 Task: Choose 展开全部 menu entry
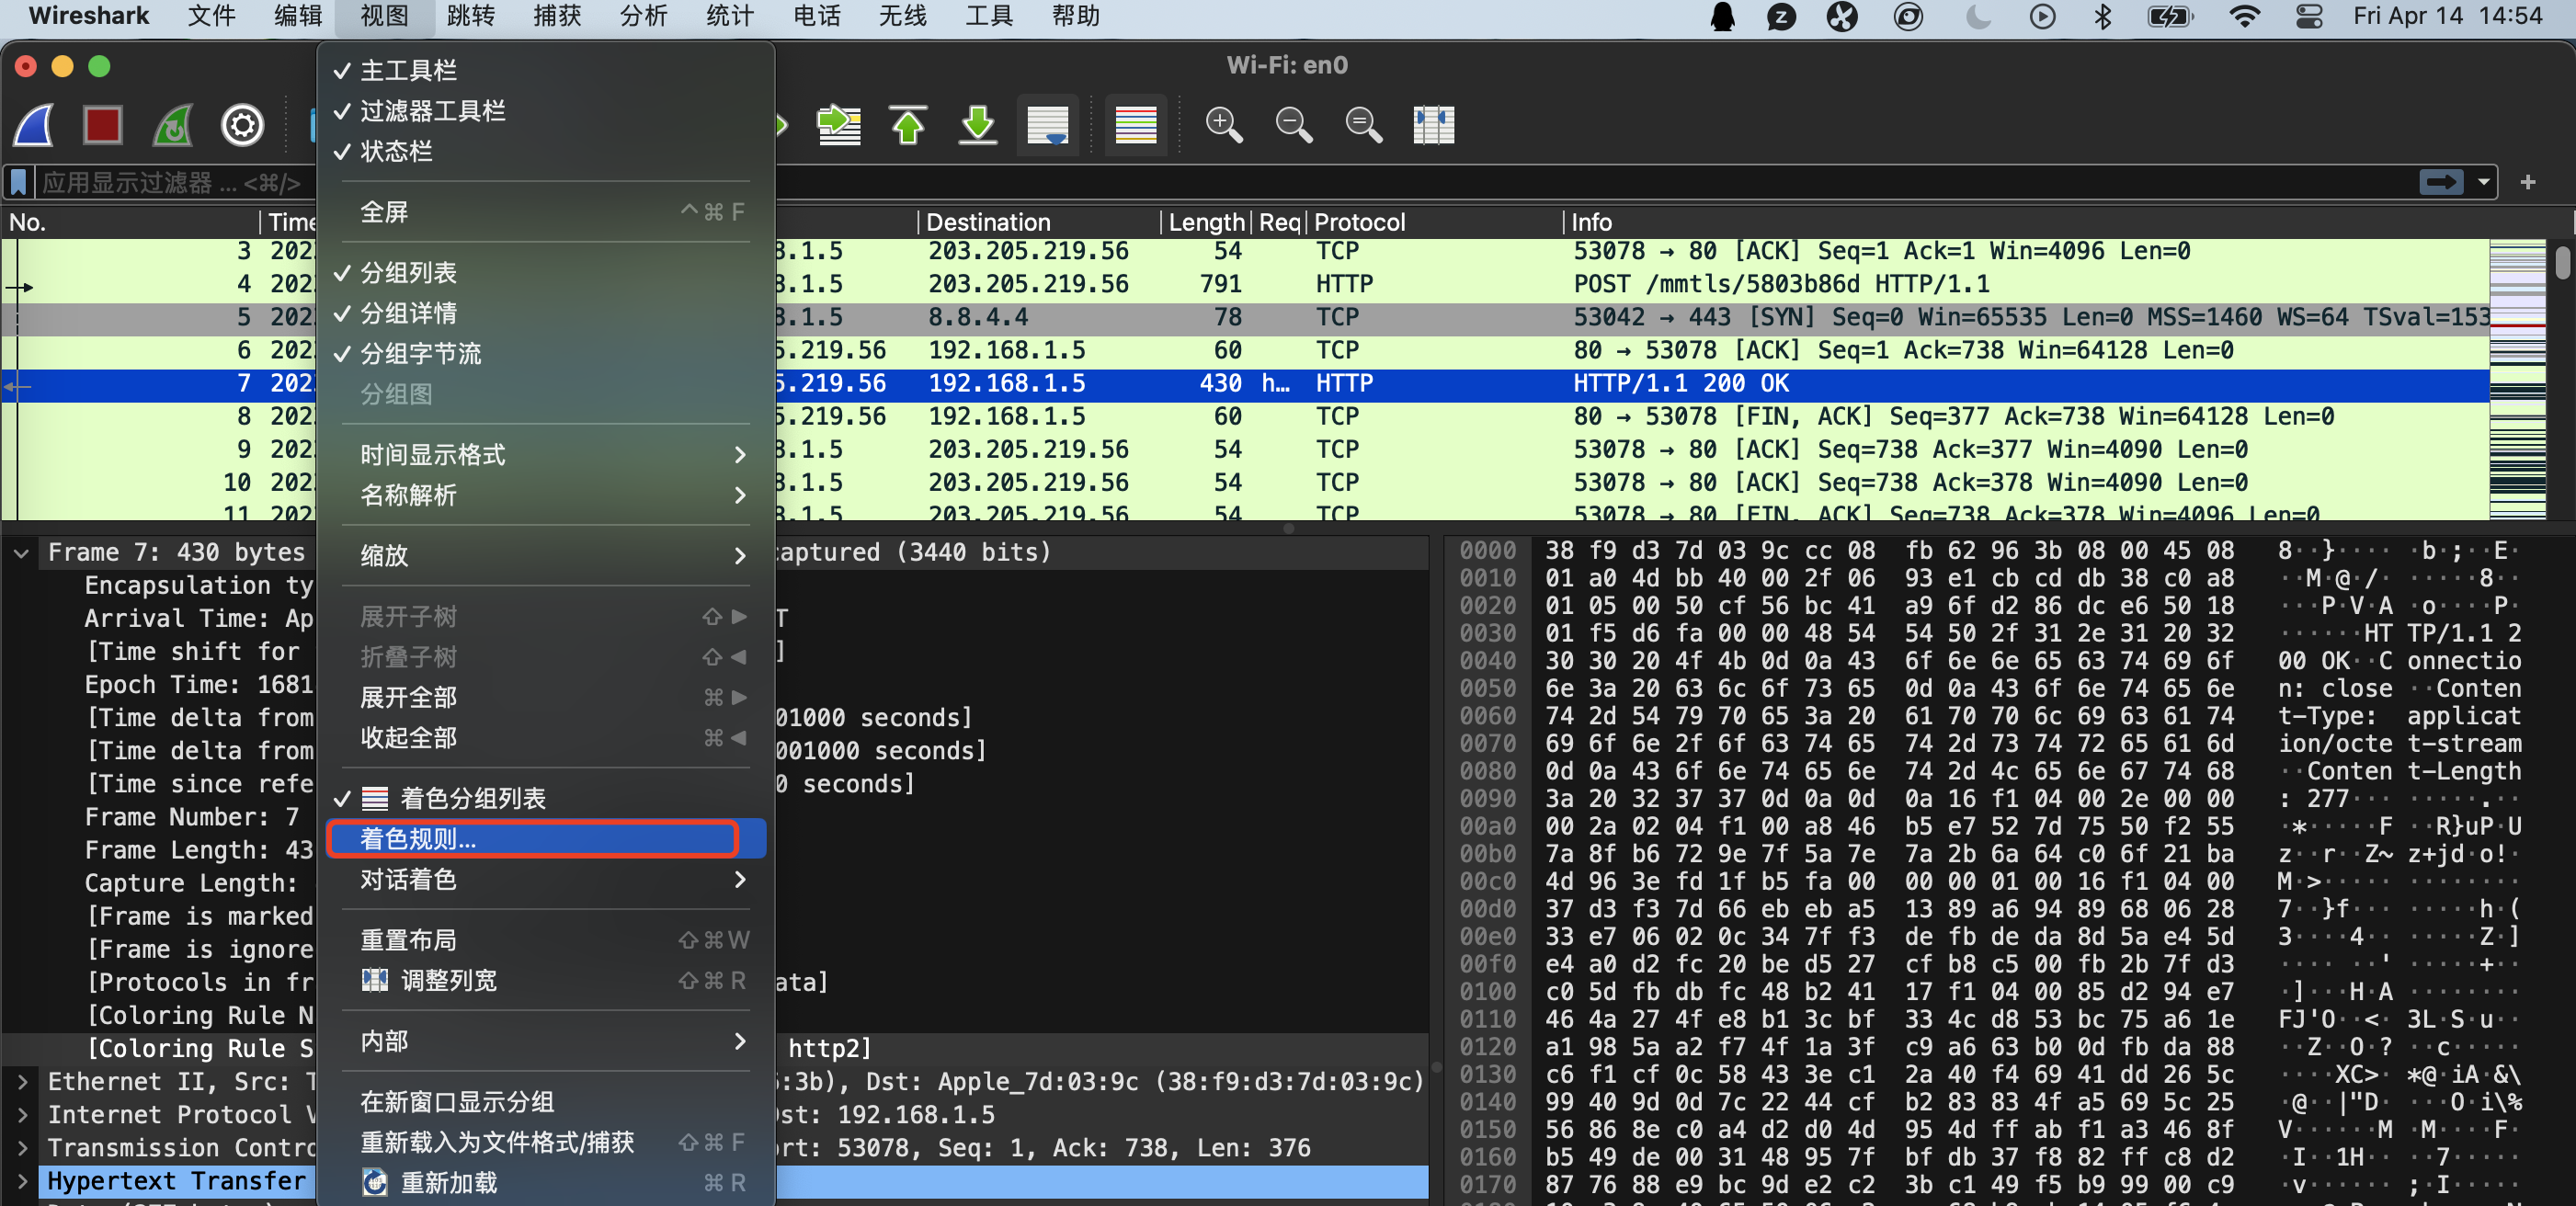(546, 697)
